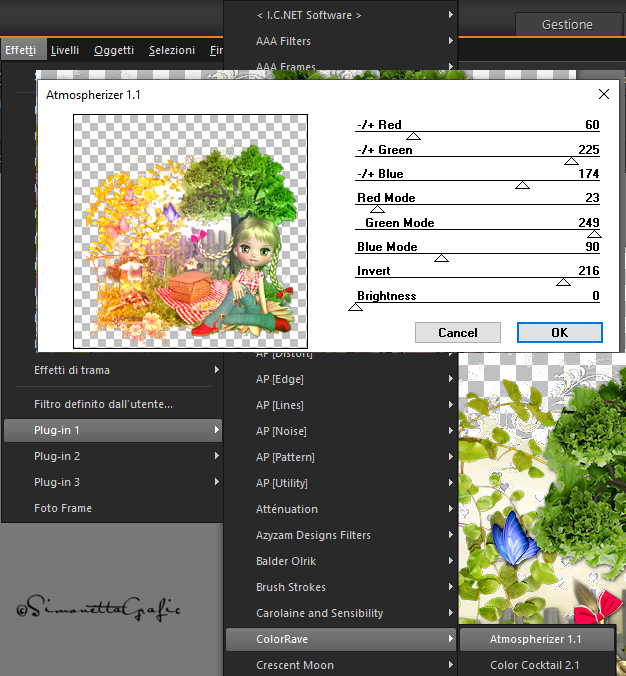Open the Livelli menu

coord(65,50)
